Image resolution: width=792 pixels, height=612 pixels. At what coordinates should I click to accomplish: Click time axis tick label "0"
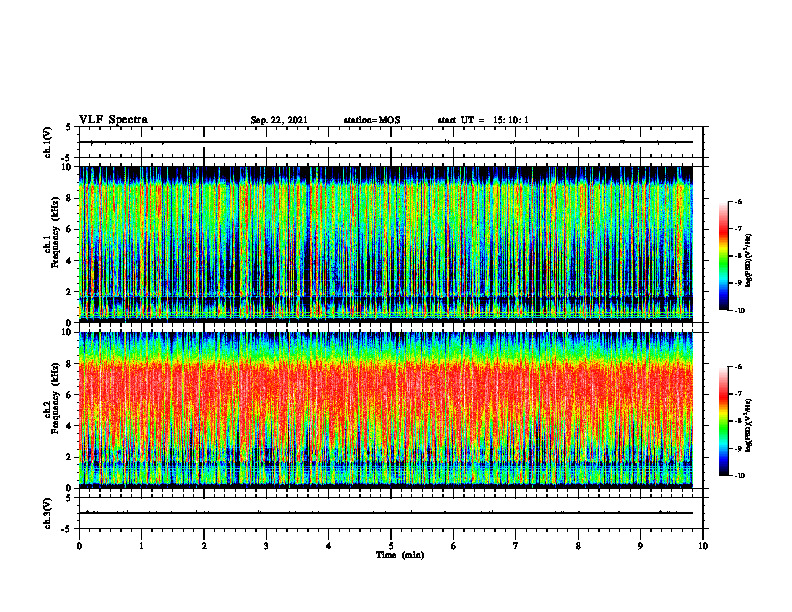79,546
